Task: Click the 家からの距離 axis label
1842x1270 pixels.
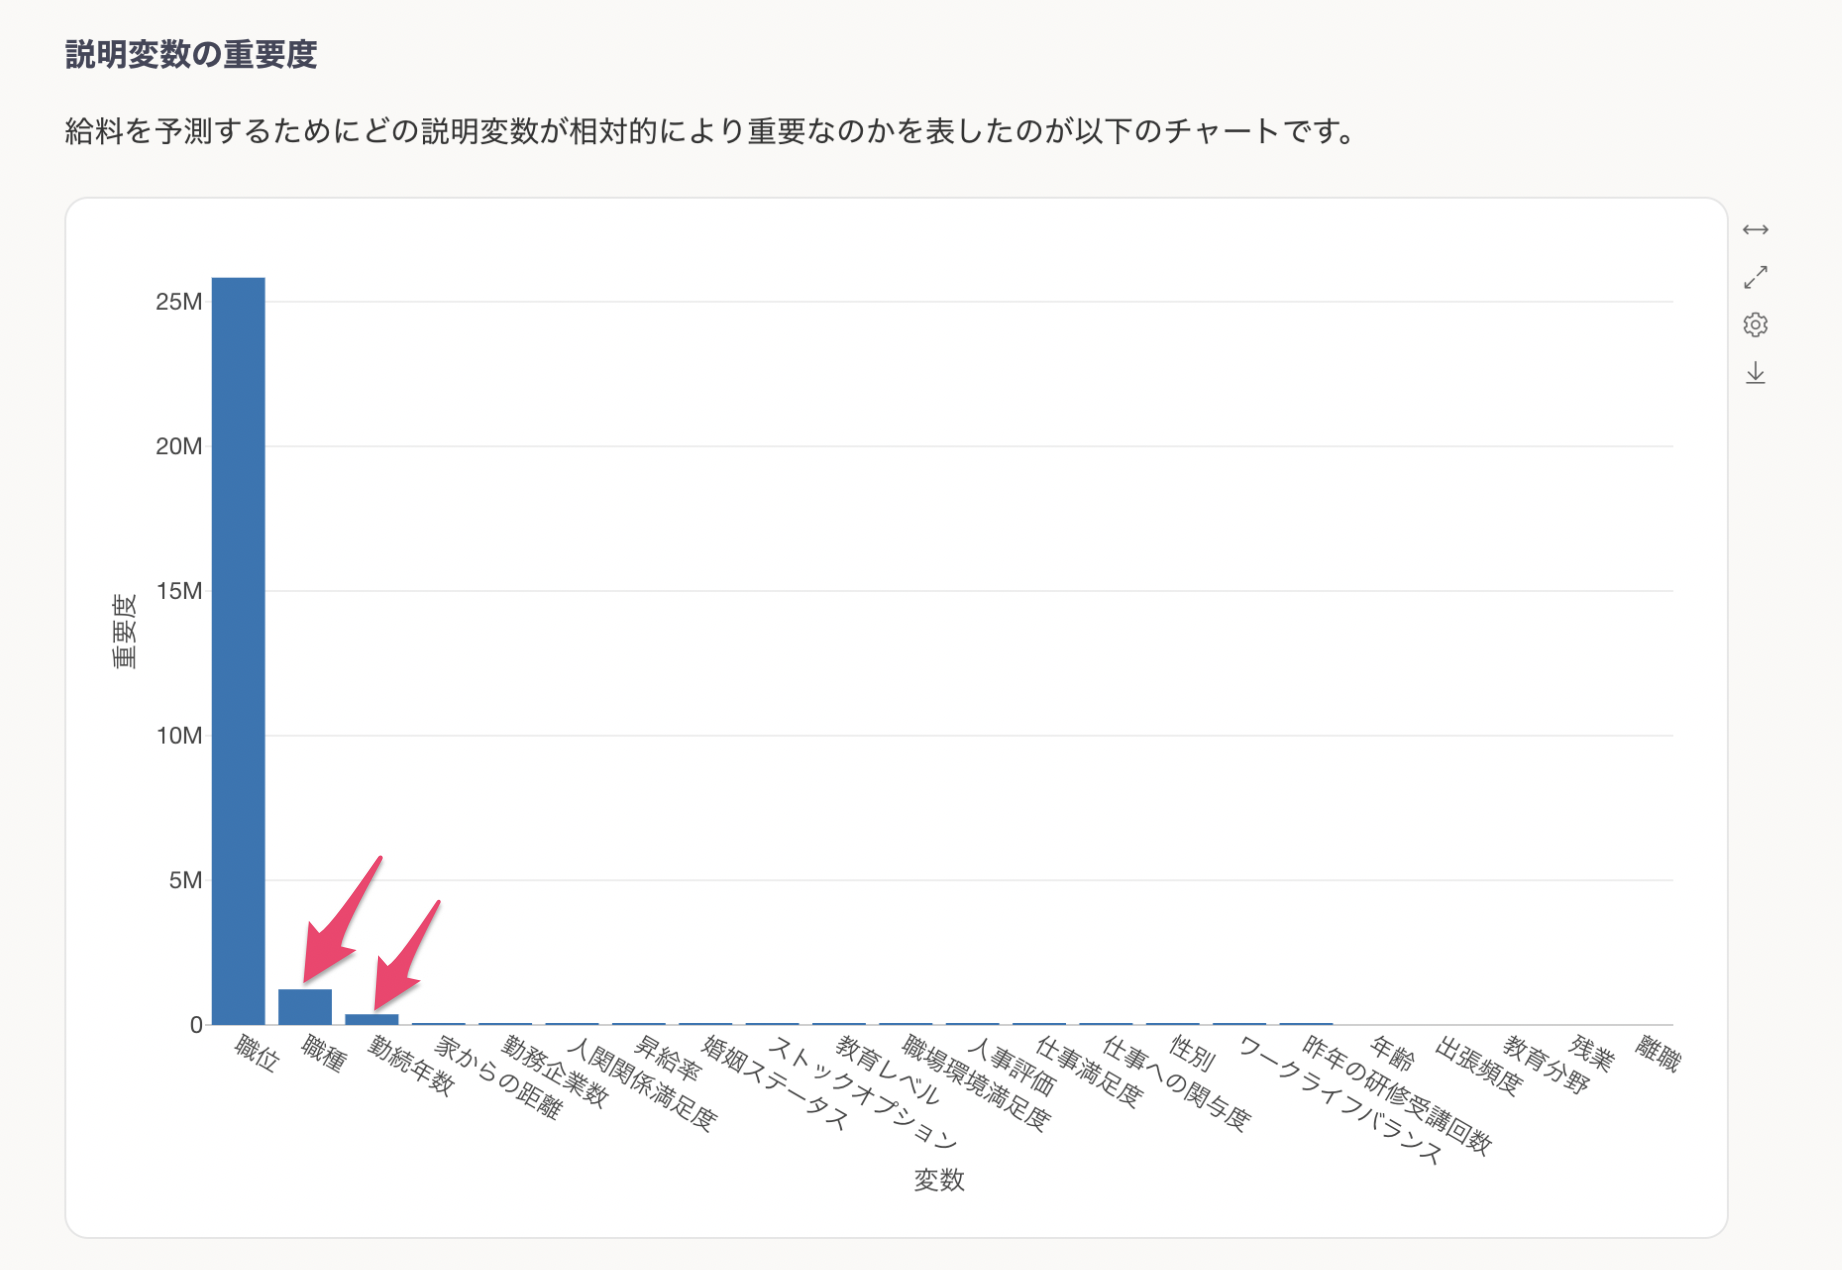Action: click(x=498, y=1078)
